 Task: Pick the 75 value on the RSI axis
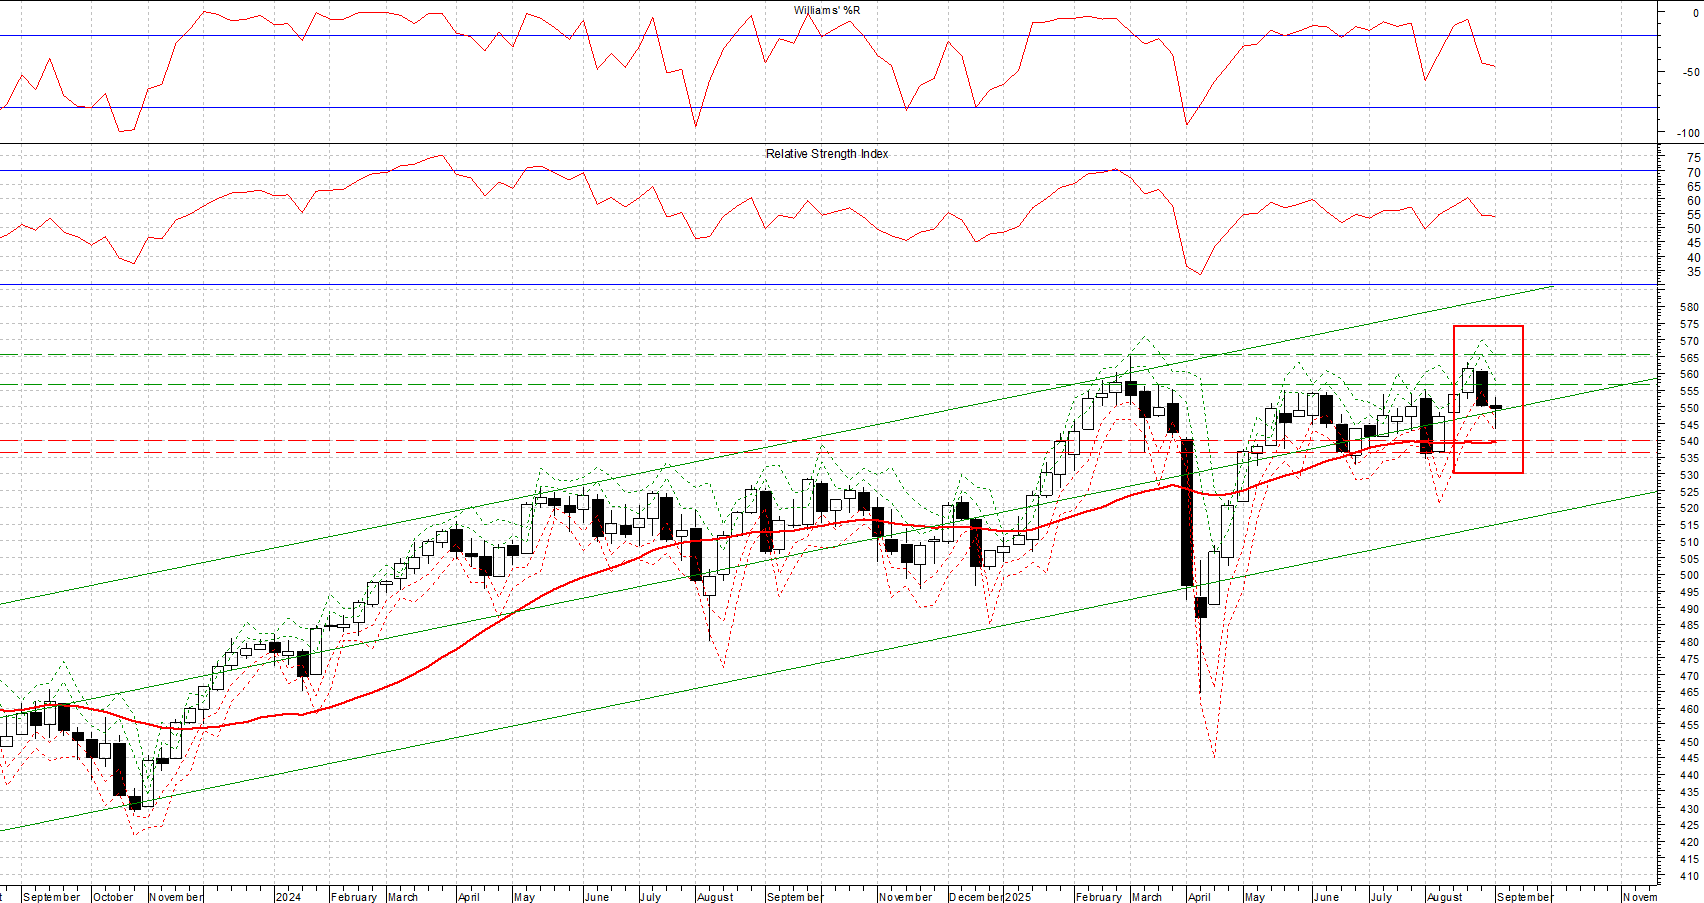point(1693,158)
